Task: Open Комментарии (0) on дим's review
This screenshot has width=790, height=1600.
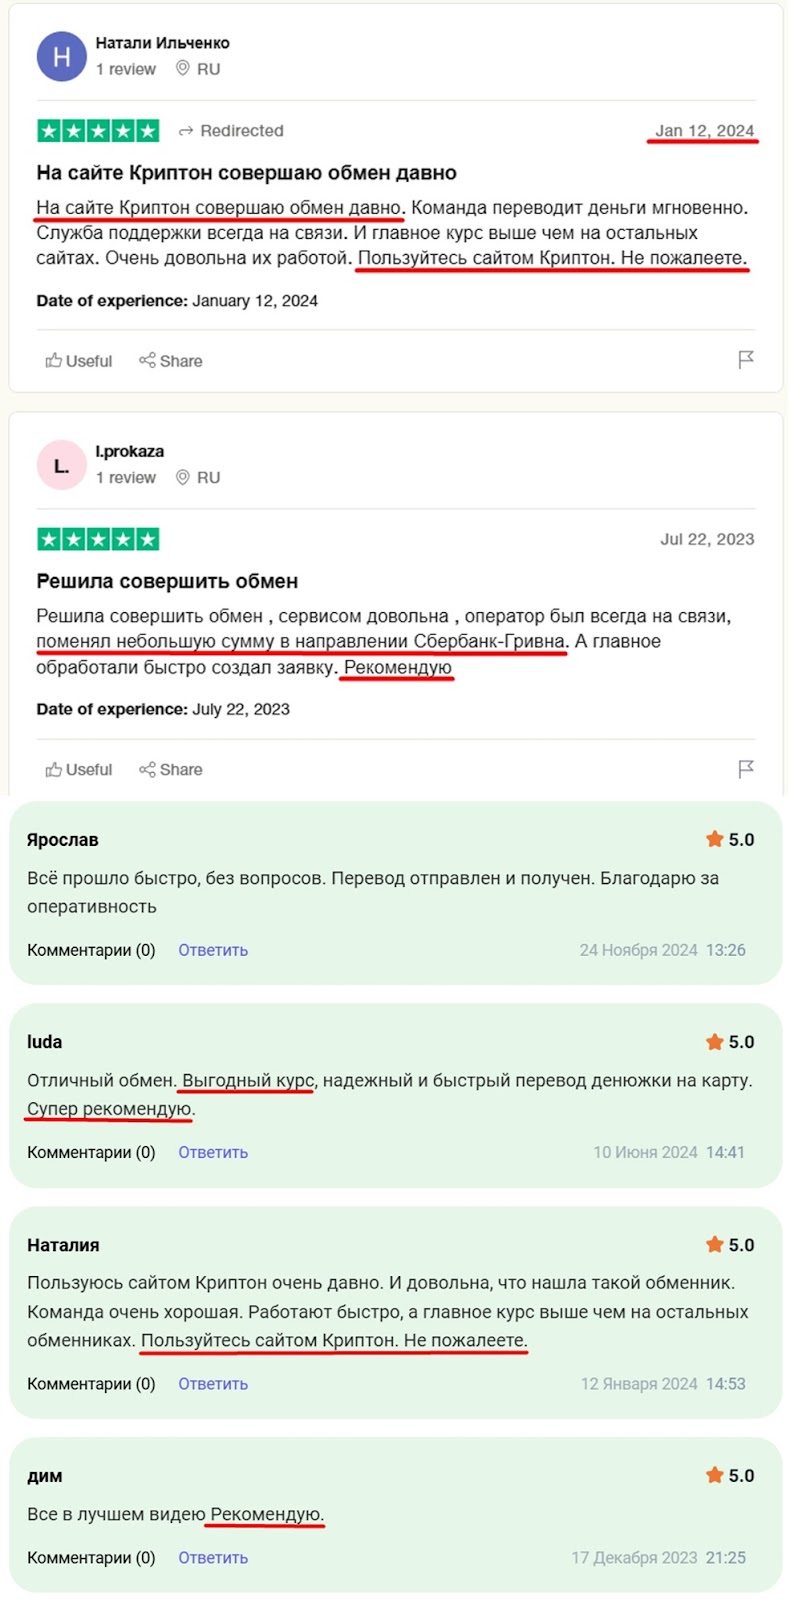Action: pos(91,1557)
